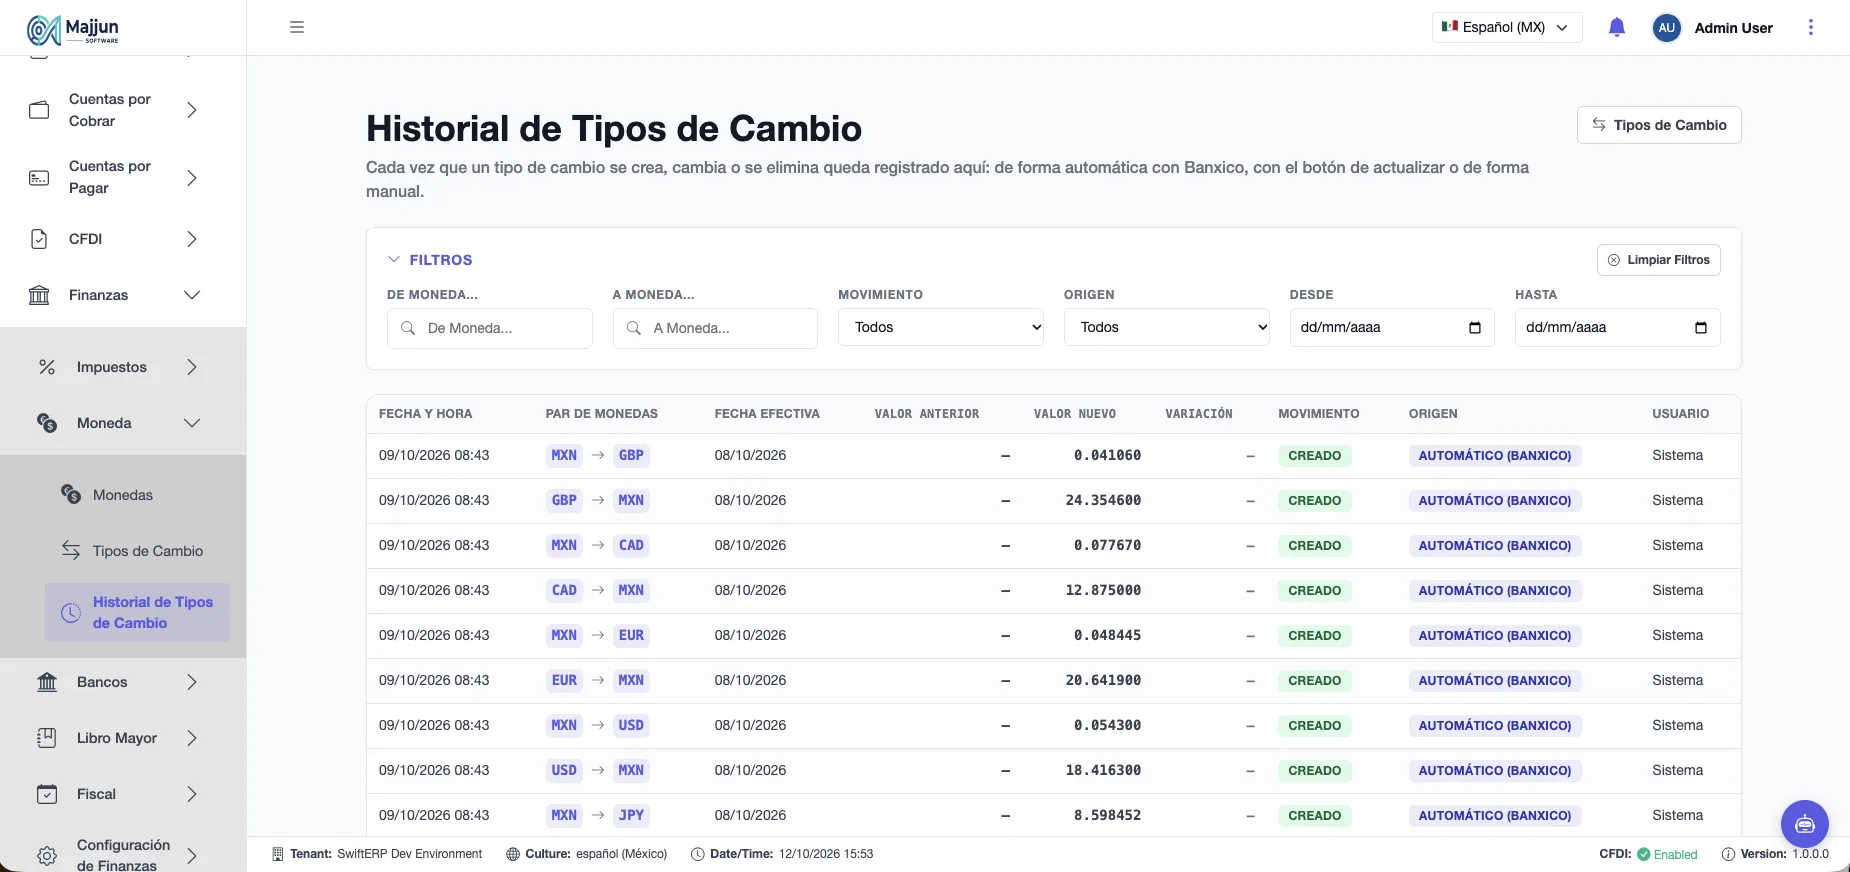This screenshot has width=1850, height=872.
Task: Click the Cuentas por Pagar card icon
Action: (39, 178)
